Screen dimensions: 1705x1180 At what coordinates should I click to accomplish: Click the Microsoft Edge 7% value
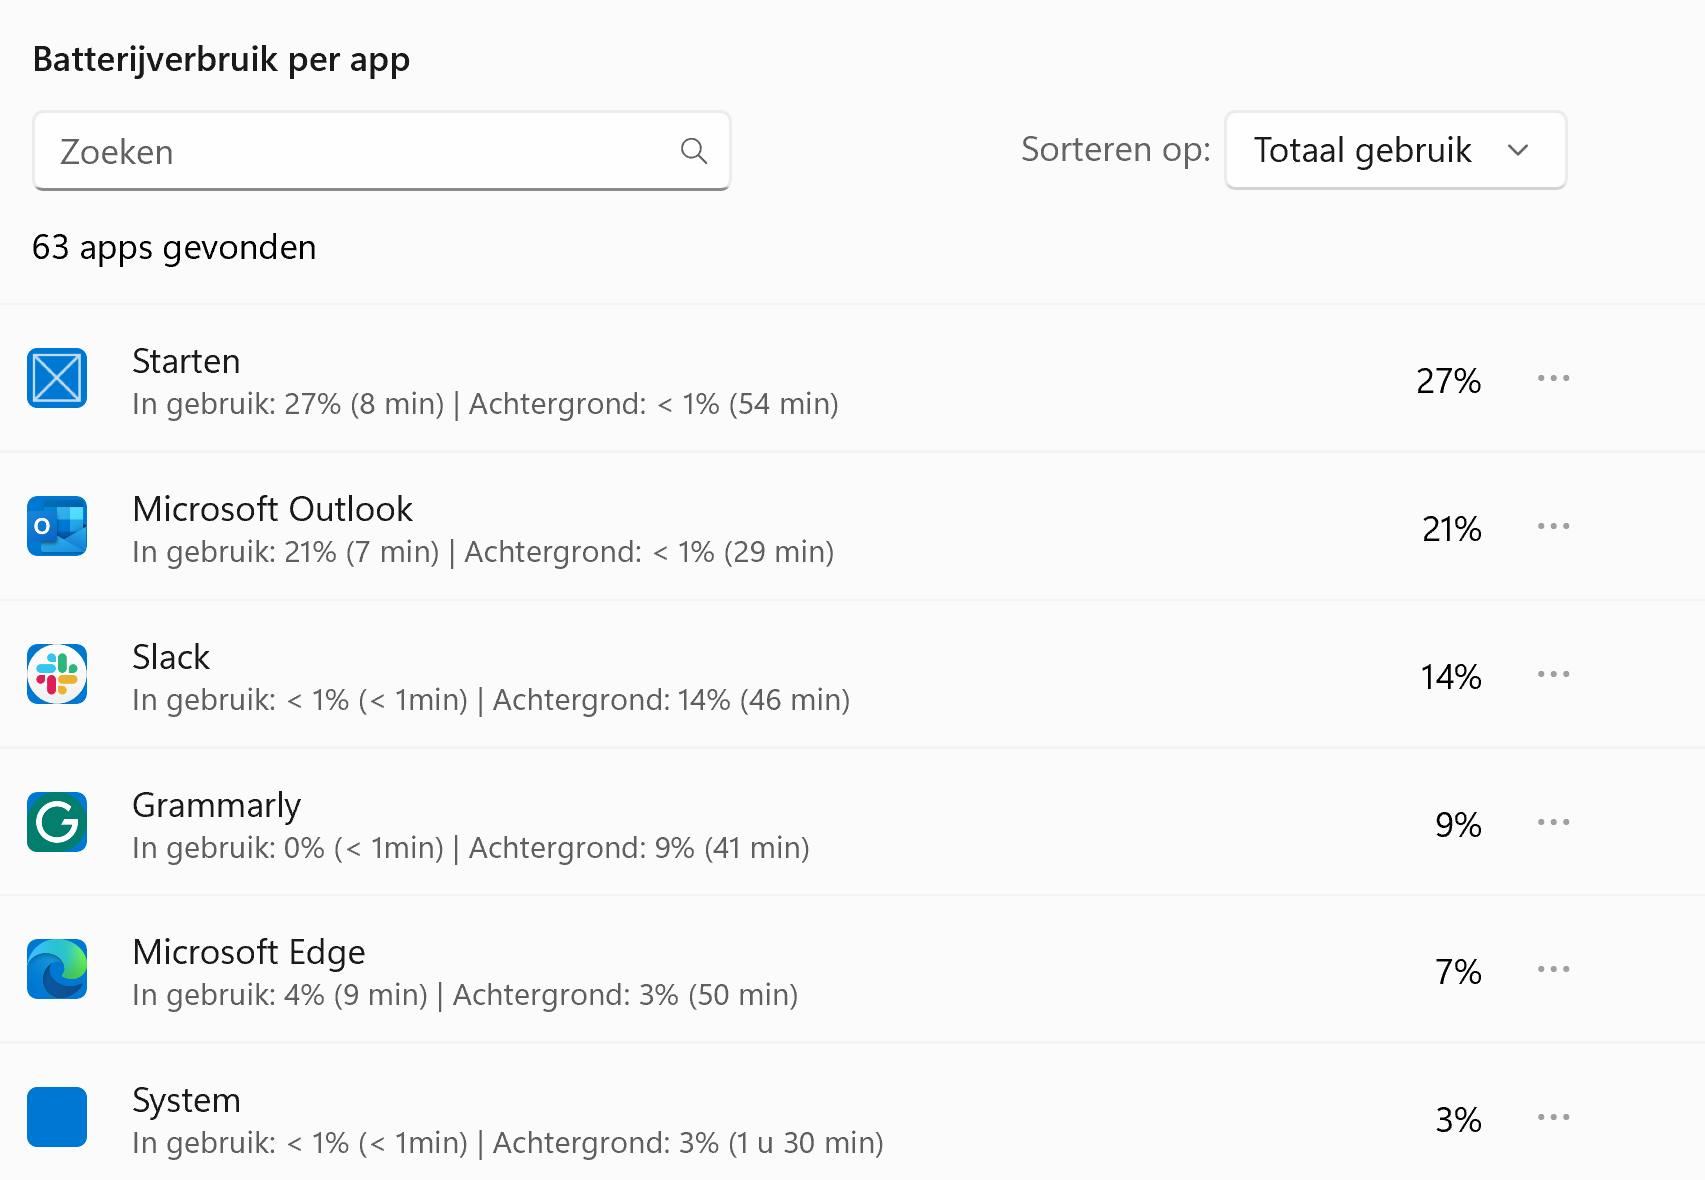(1458, 971)
